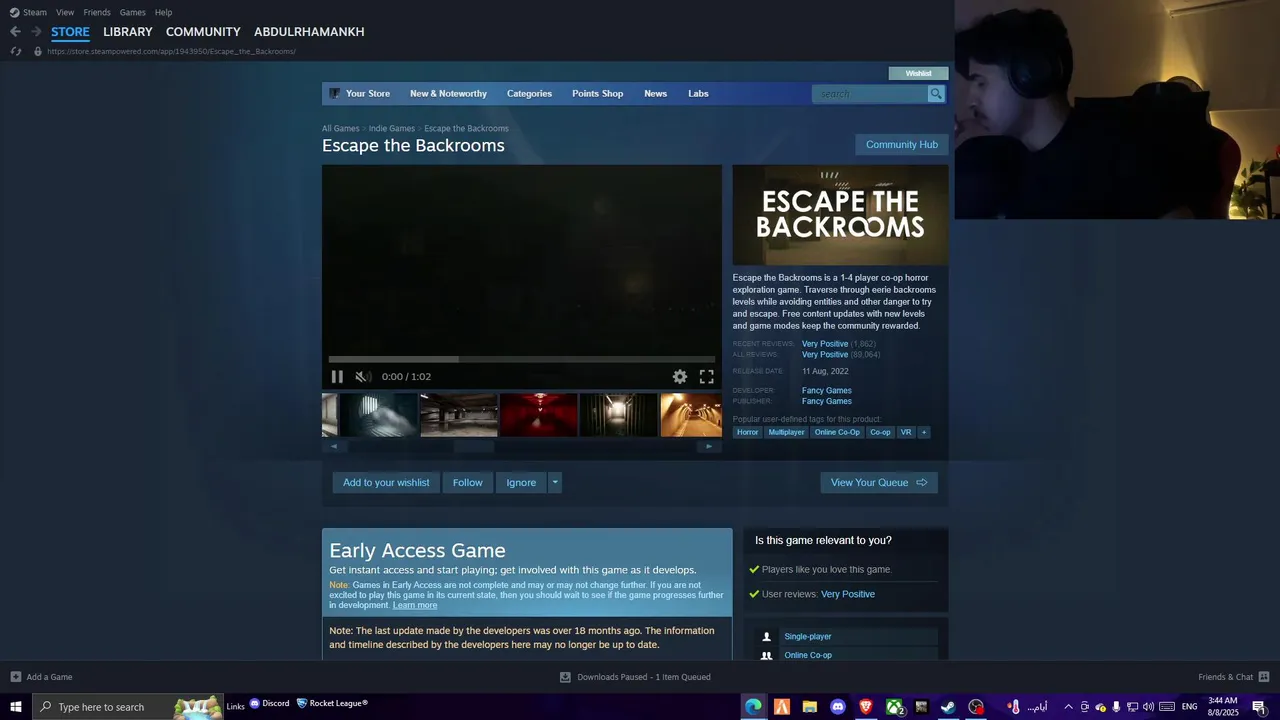Add Escape the Backrooms to wishlist
Image resolution: width=1280 pixels, height=720 pixels.
coord(386,483)
